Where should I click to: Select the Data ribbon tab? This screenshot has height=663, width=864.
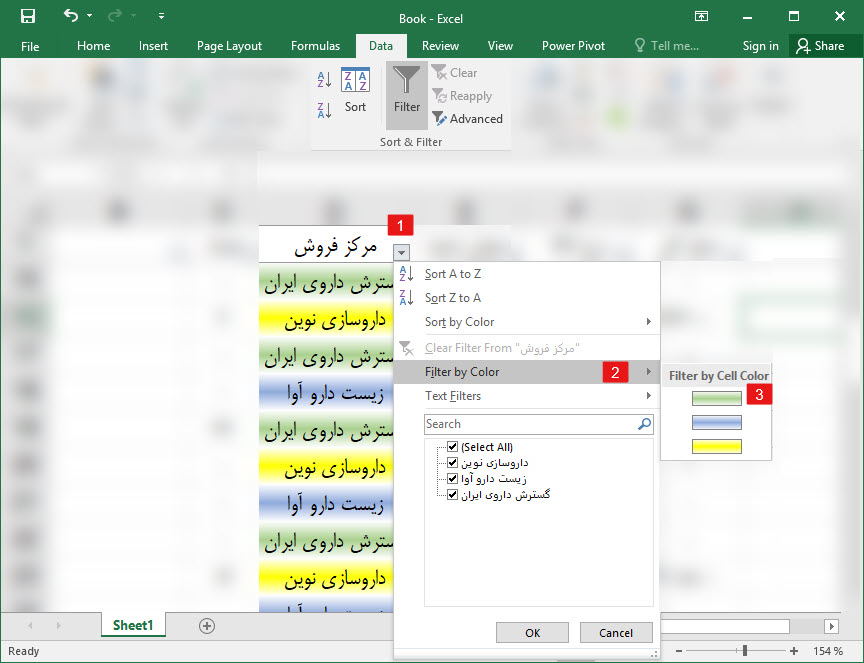[381, 46]
